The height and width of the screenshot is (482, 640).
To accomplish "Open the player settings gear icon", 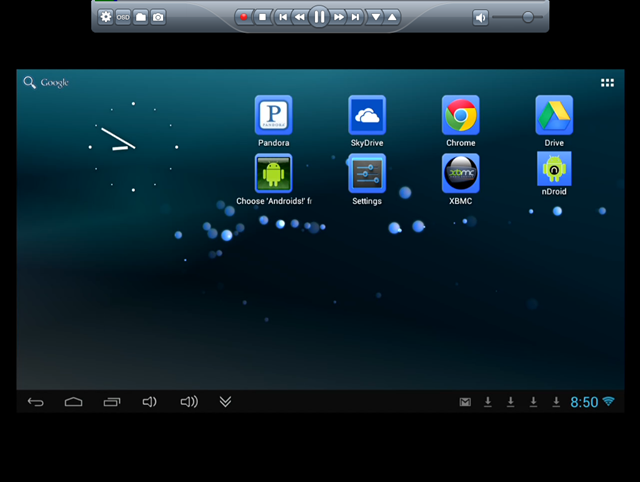I will (106, 17).
